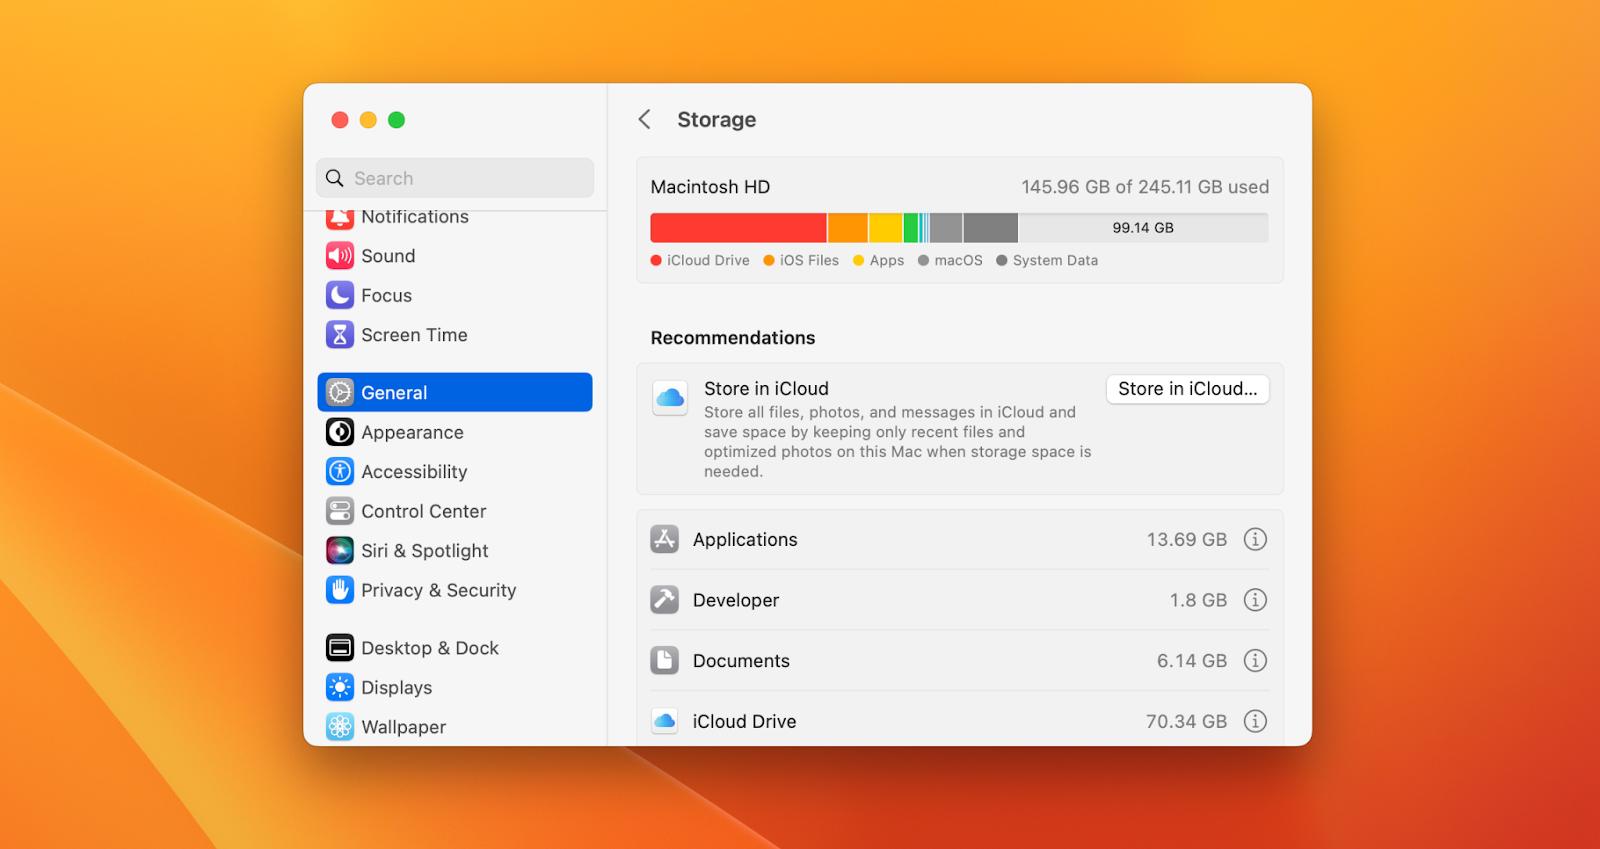Select Desktop & Dock
1600x849 pixels.
coord(455,648)
